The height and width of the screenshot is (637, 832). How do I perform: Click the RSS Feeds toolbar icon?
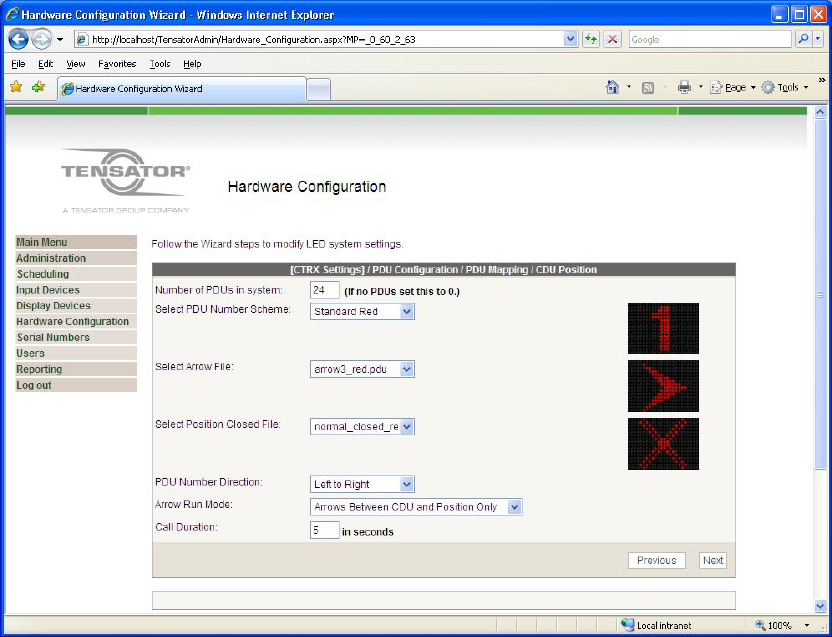pos(647,88)
